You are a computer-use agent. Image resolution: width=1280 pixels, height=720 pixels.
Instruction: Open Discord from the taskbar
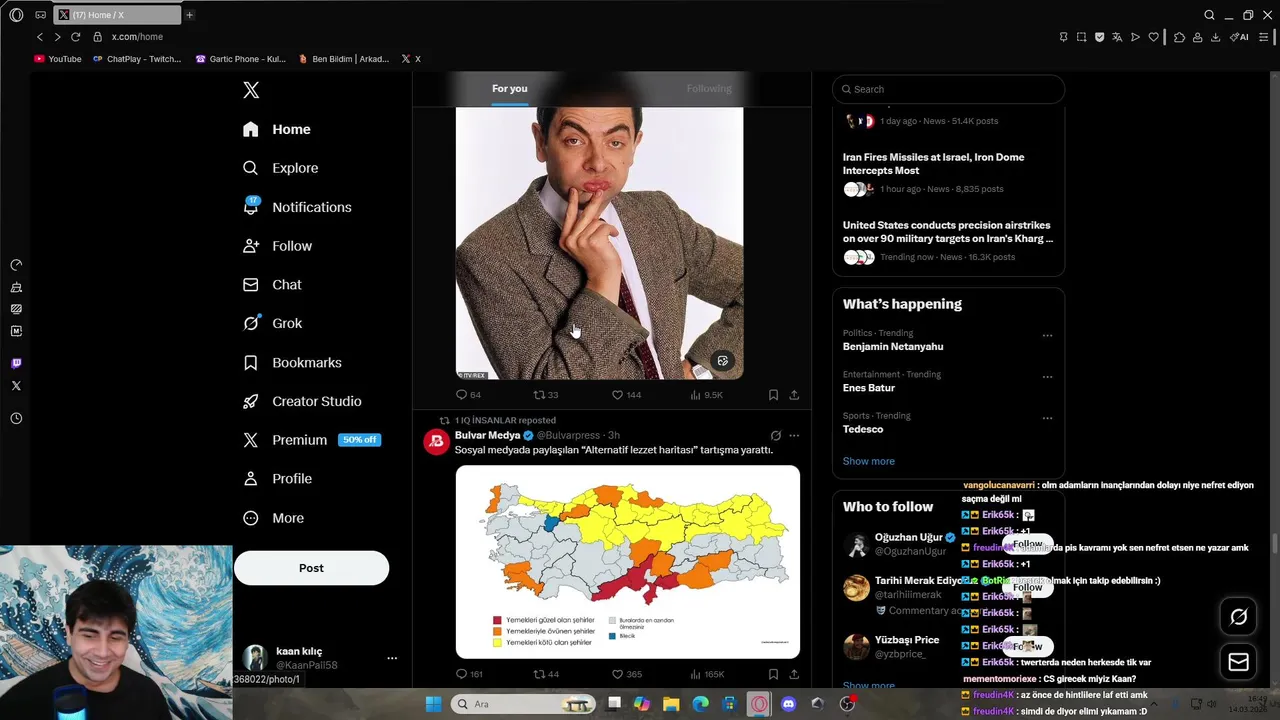pyautogui.click(x=788, y=704)
